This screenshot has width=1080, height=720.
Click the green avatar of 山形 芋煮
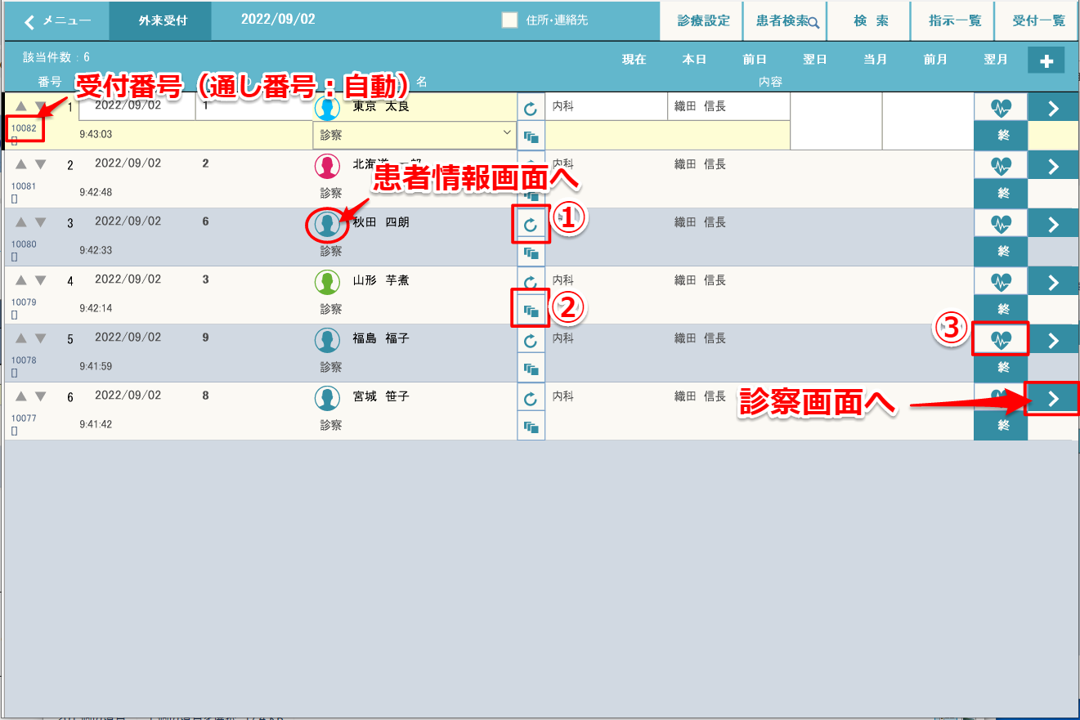click(327, 281)
